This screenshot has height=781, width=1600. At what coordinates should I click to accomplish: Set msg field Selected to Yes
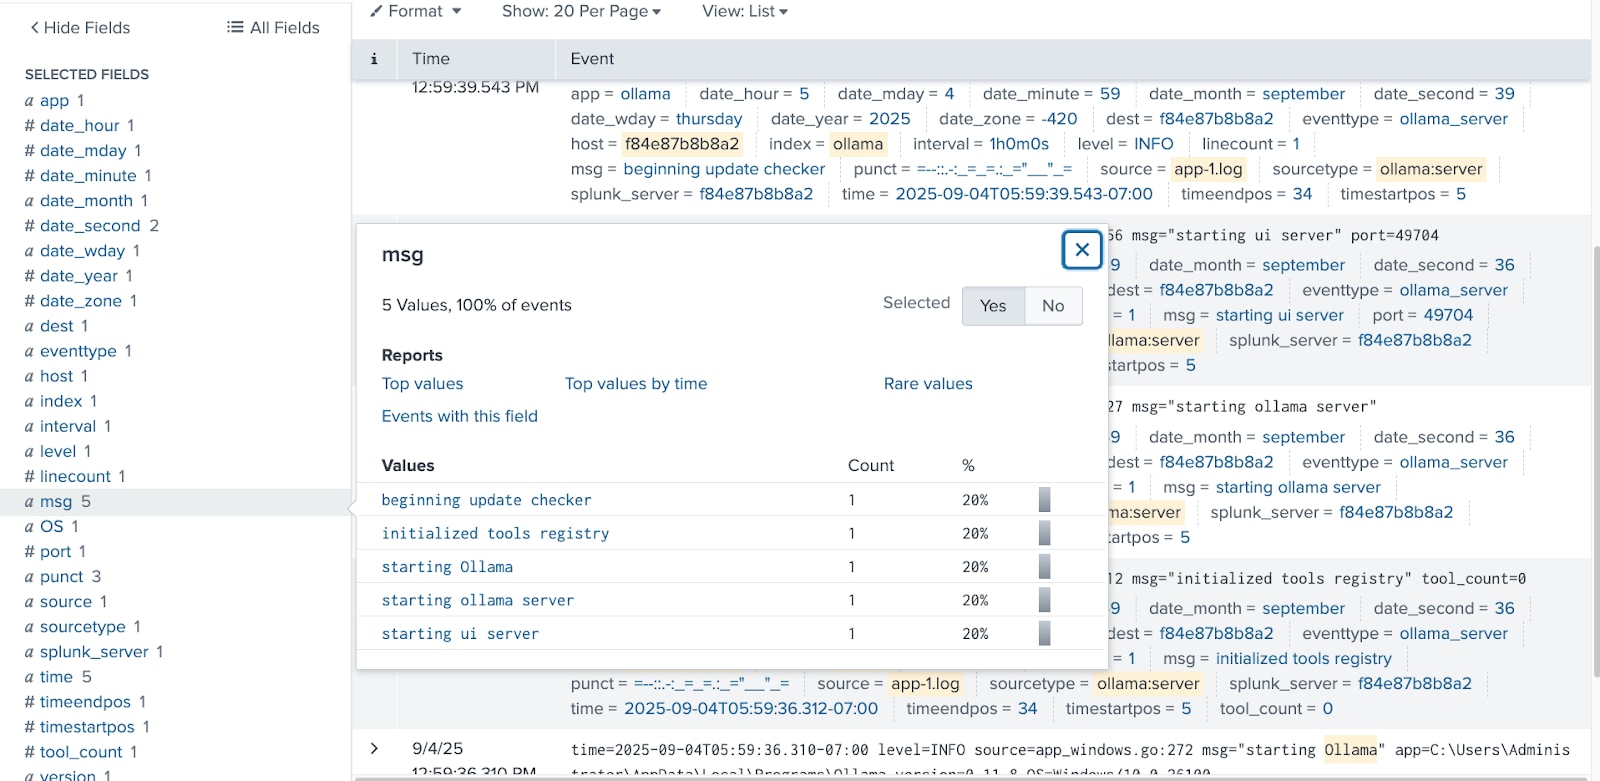(x=993, y=306)
